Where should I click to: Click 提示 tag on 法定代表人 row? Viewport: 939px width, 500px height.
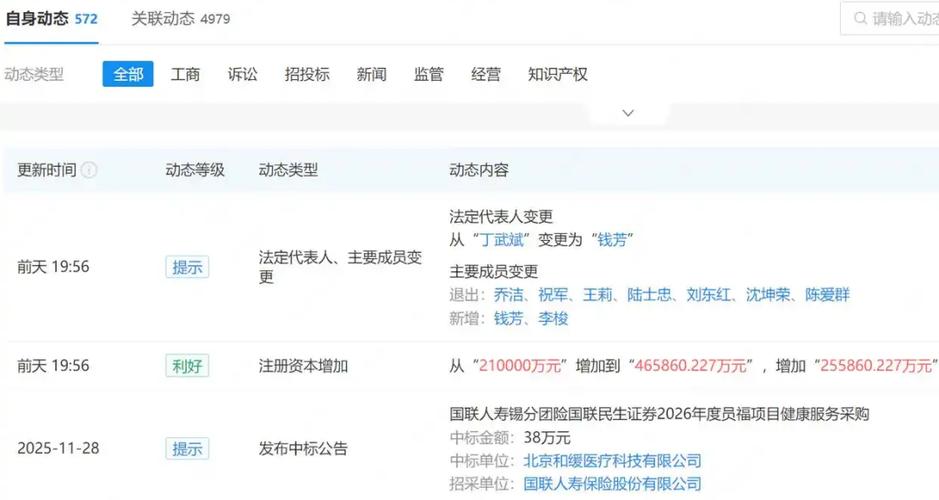click(187, 267)
